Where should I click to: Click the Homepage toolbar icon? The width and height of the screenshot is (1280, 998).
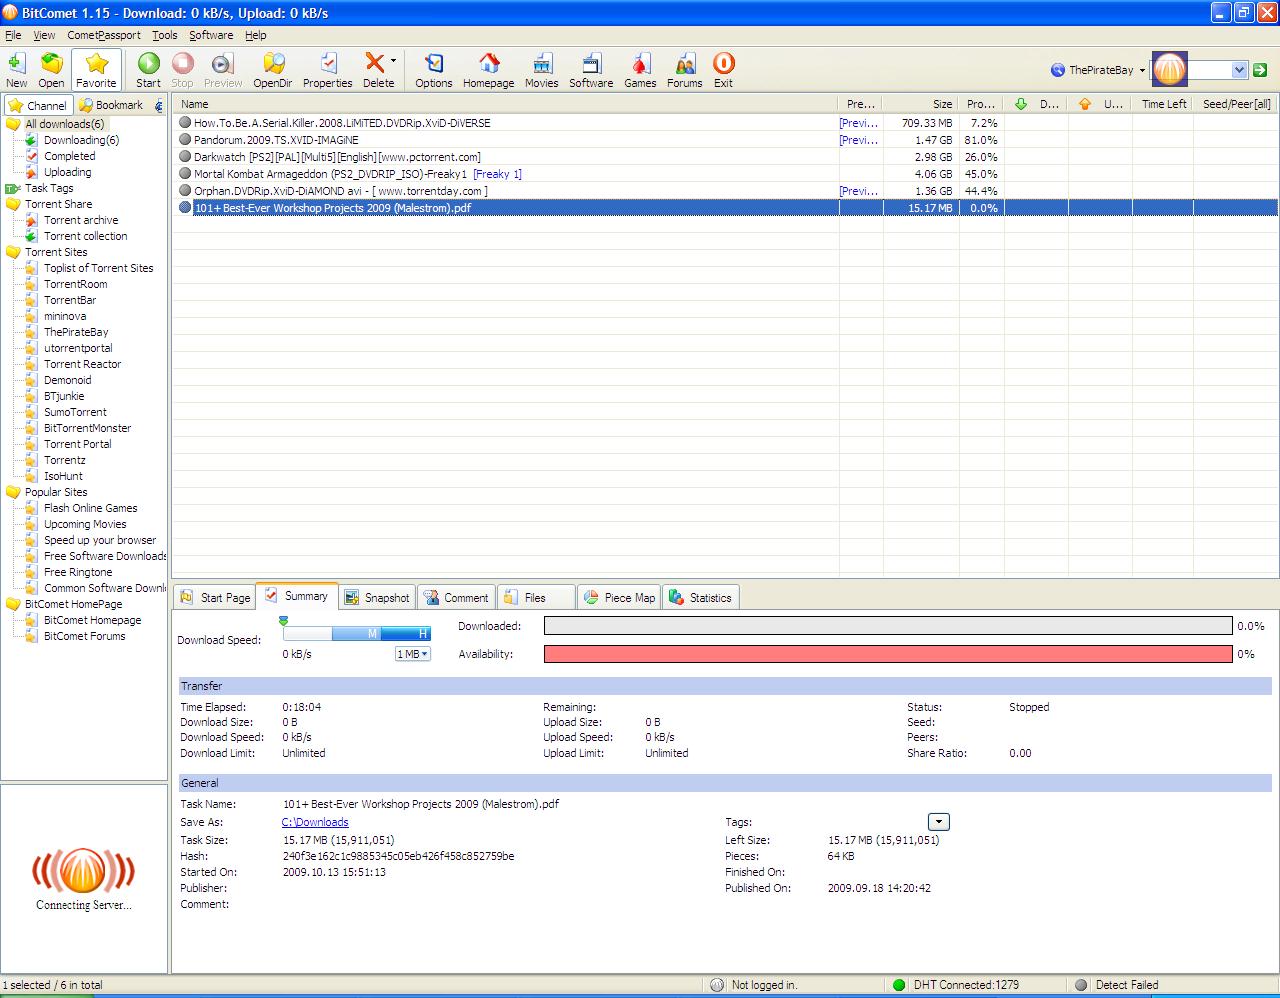click(x=488, y=70)
